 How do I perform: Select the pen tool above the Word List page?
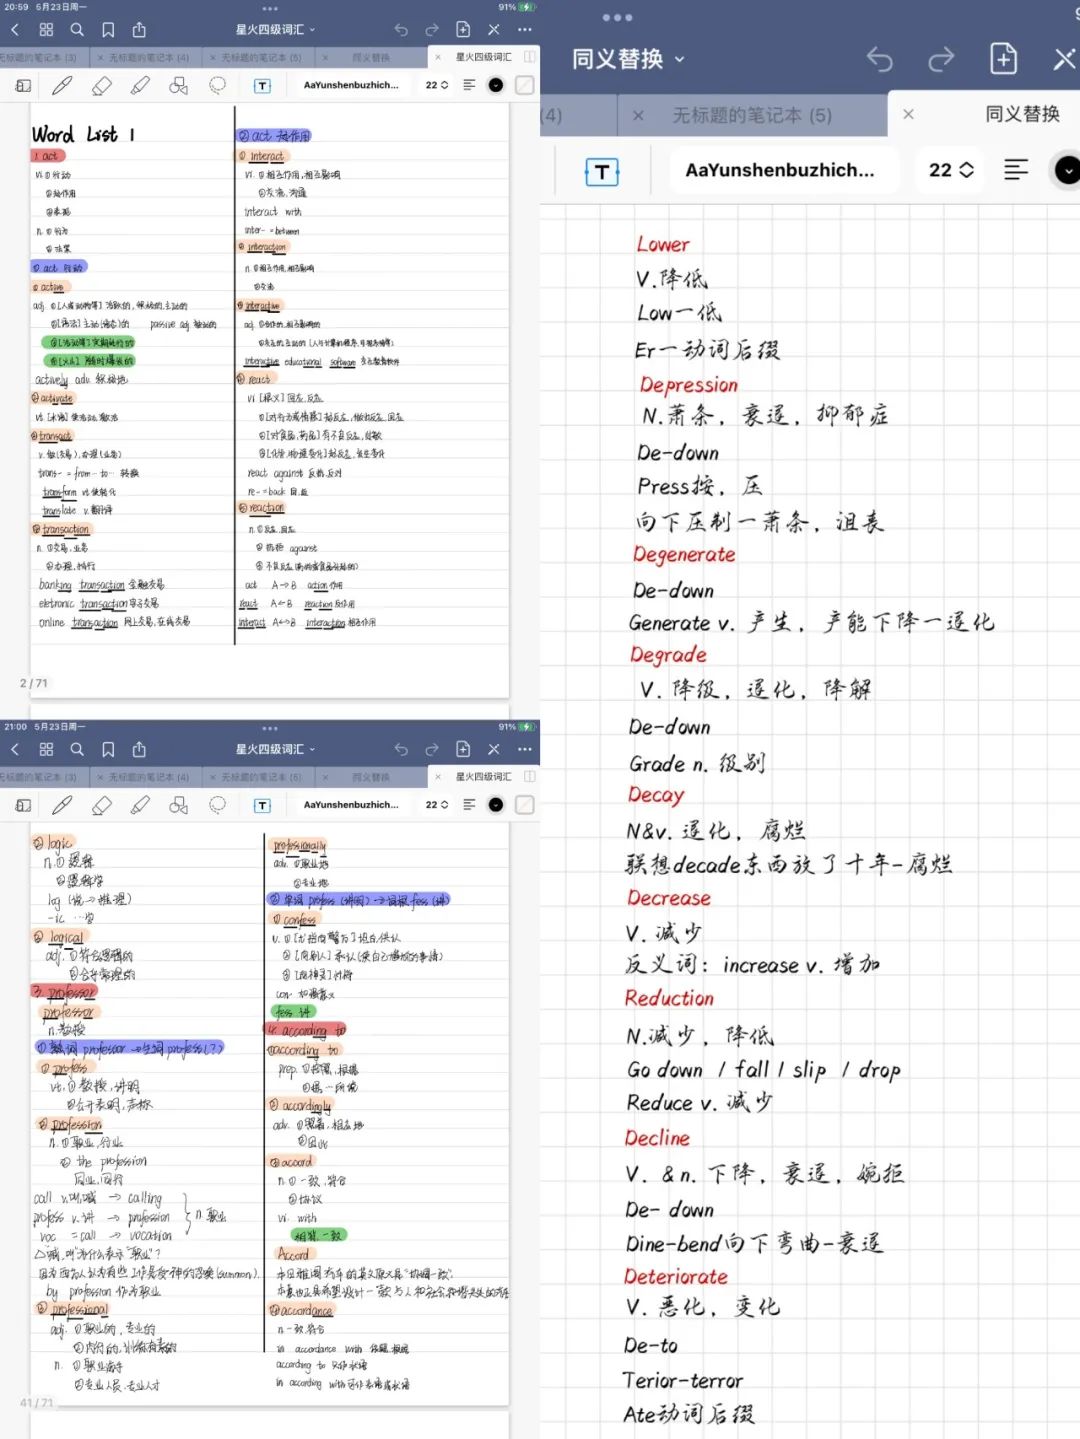62,86
